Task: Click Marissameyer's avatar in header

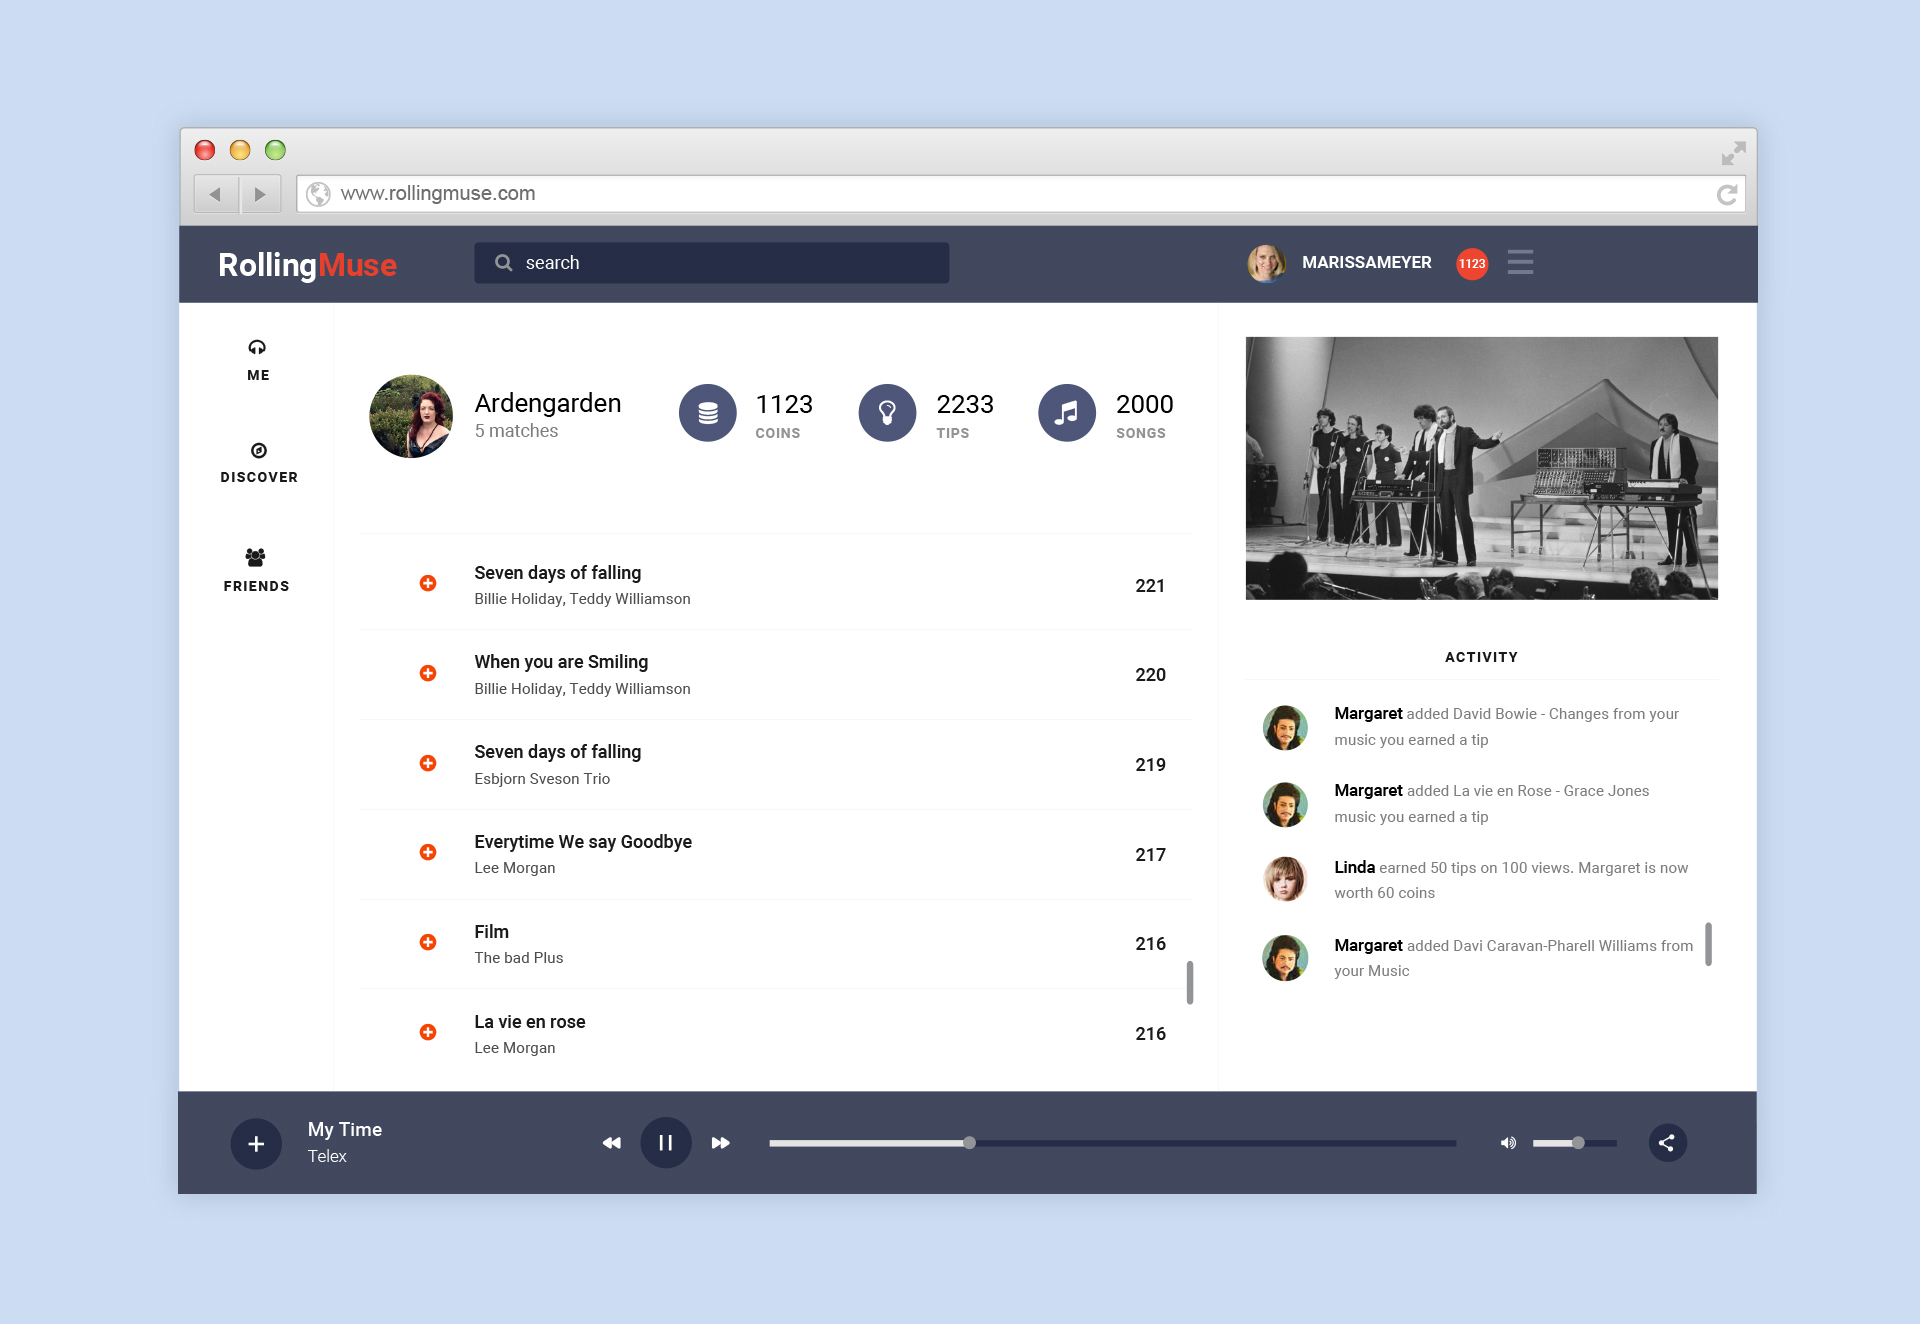Action: [1266, 263]
